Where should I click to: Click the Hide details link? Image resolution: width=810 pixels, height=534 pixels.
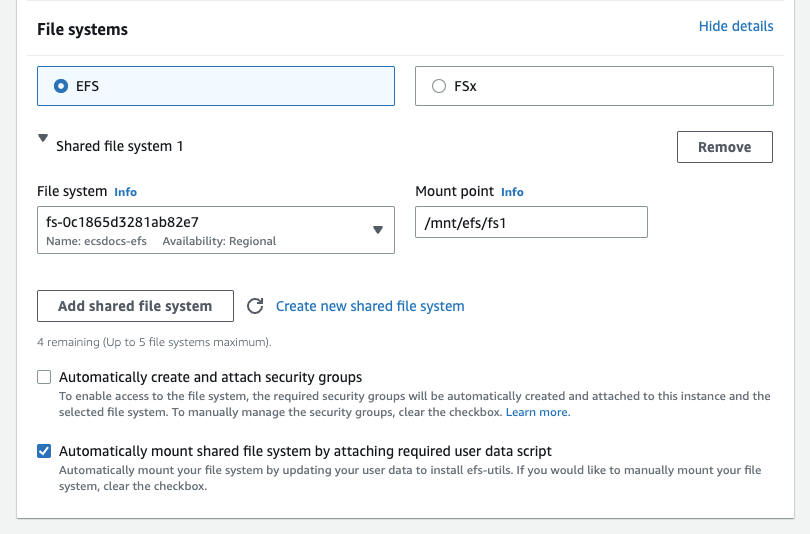point(735,26)
